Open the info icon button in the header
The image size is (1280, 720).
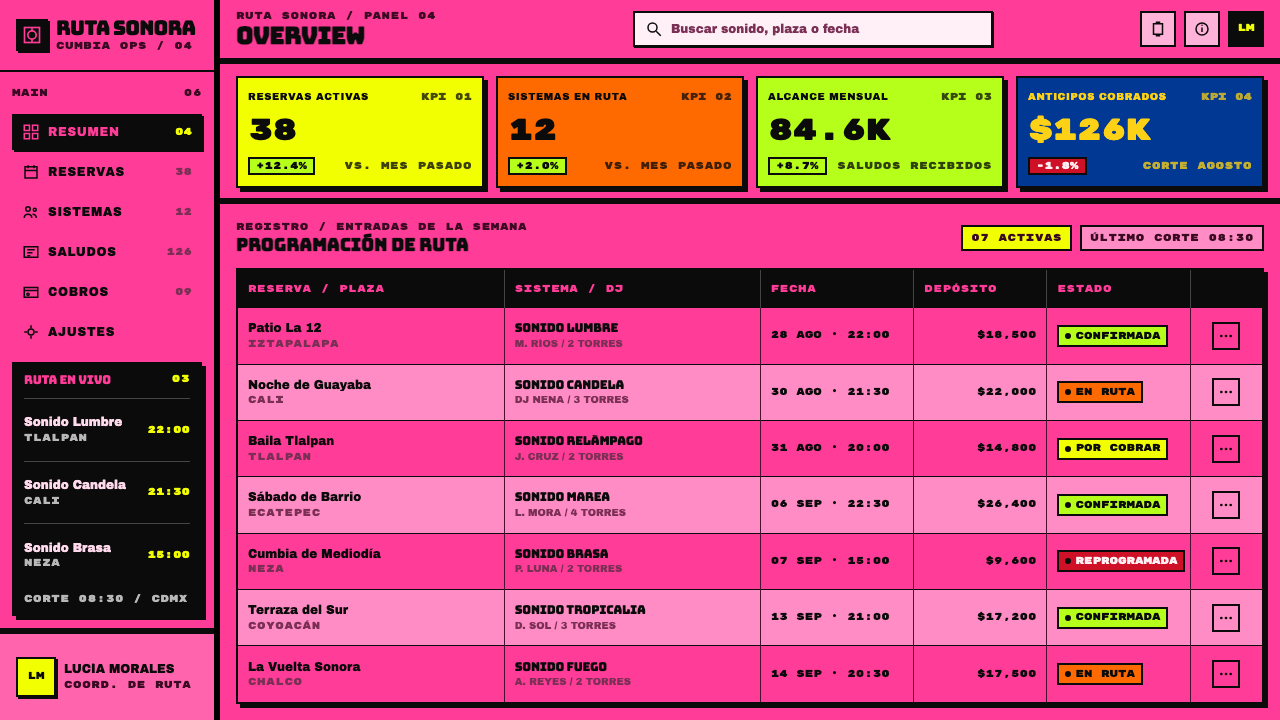click(x=1202, y=29)
